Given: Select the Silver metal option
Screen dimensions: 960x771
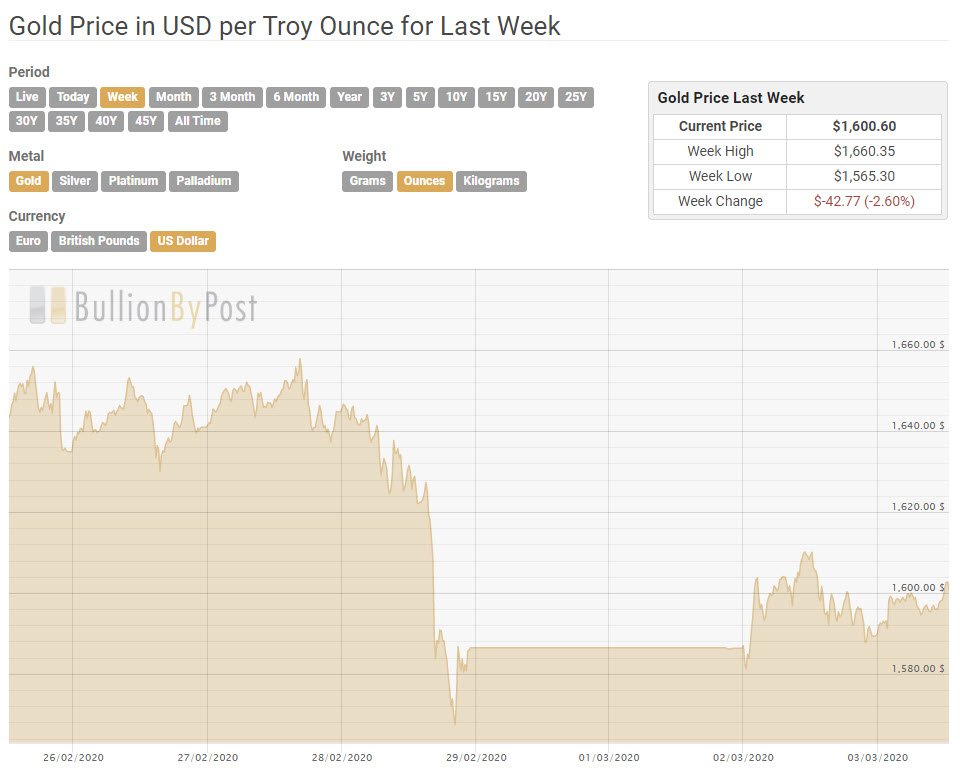Looking at the screenshot, I should click(x=74, y=181).
